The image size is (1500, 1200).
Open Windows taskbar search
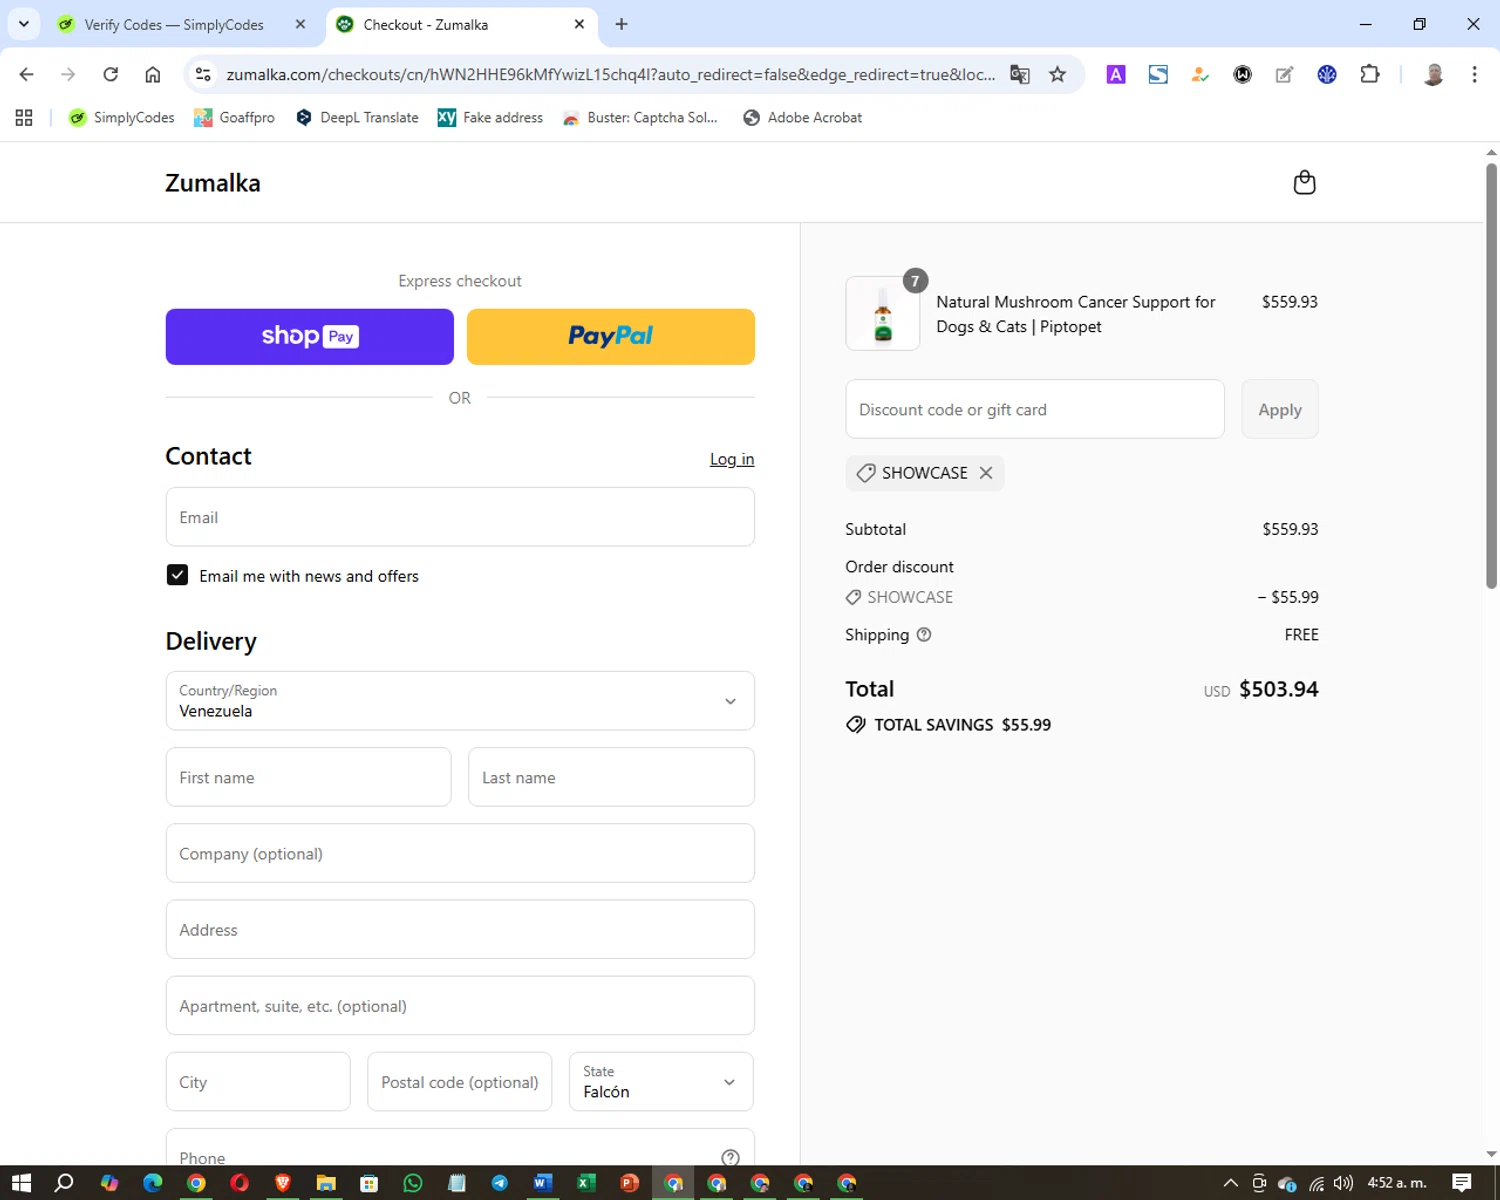tap(65, 1183)
